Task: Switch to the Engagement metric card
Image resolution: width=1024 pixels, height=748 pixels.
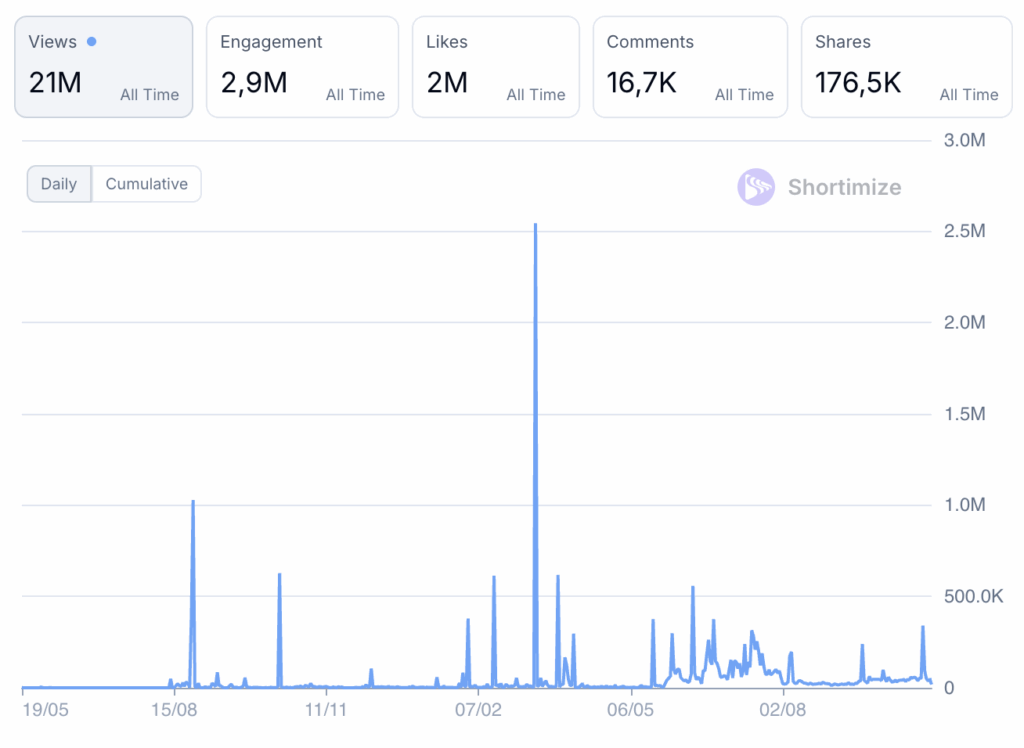Action: 303,67
